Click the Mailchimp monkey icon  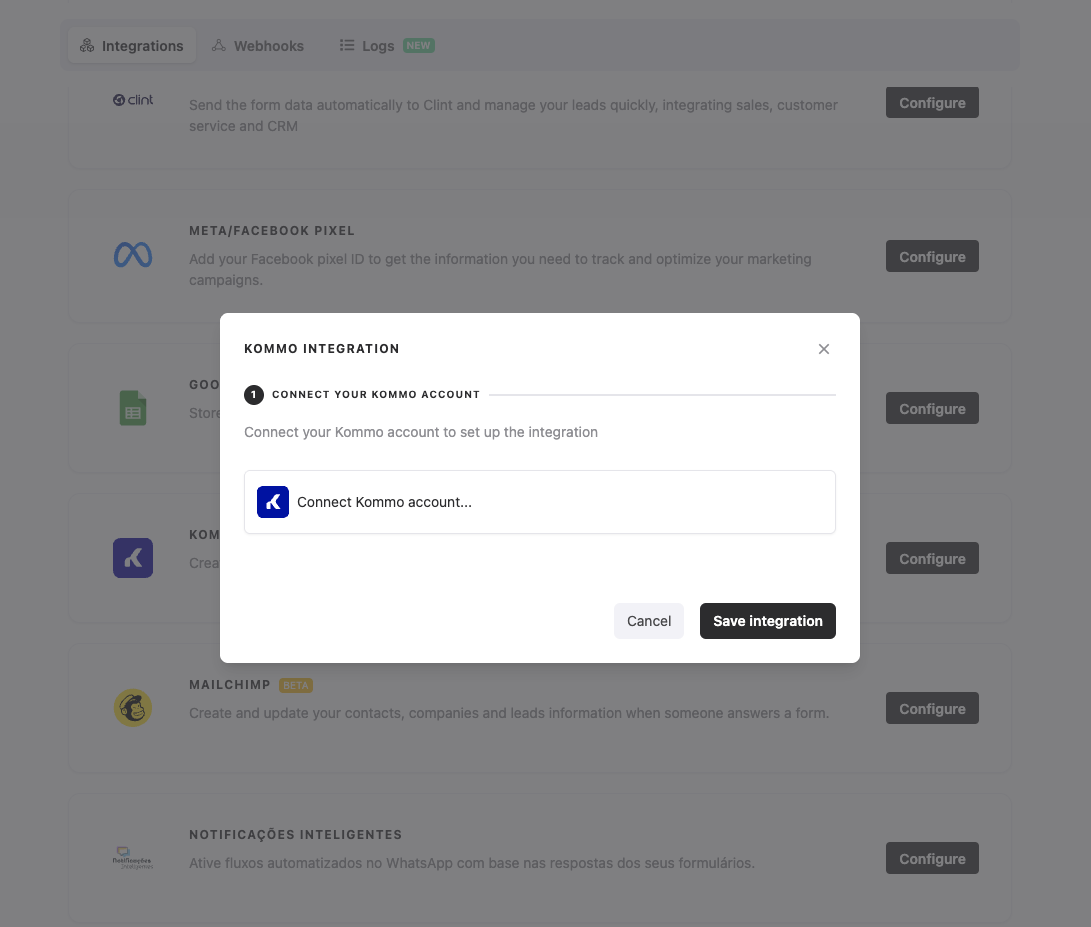point(133,708)
